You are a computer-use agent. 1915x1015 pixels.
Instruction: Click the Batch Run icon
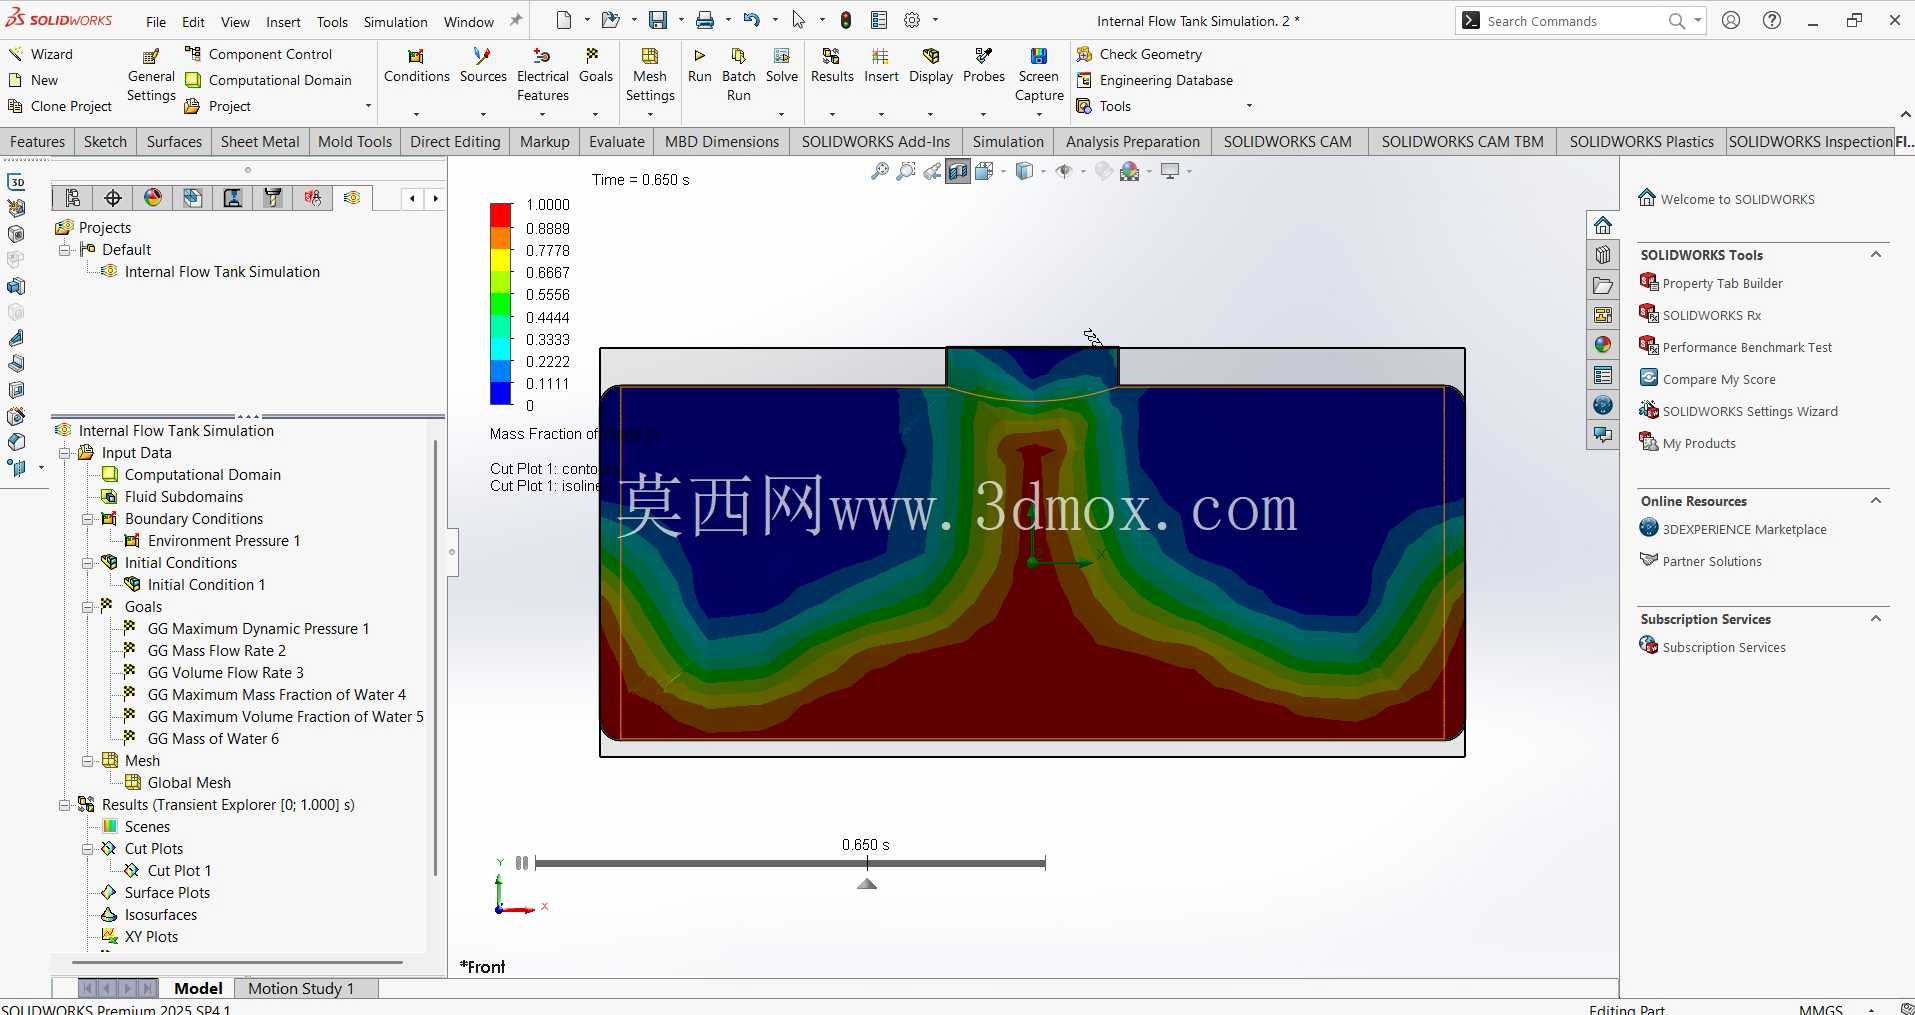[738, 75]
